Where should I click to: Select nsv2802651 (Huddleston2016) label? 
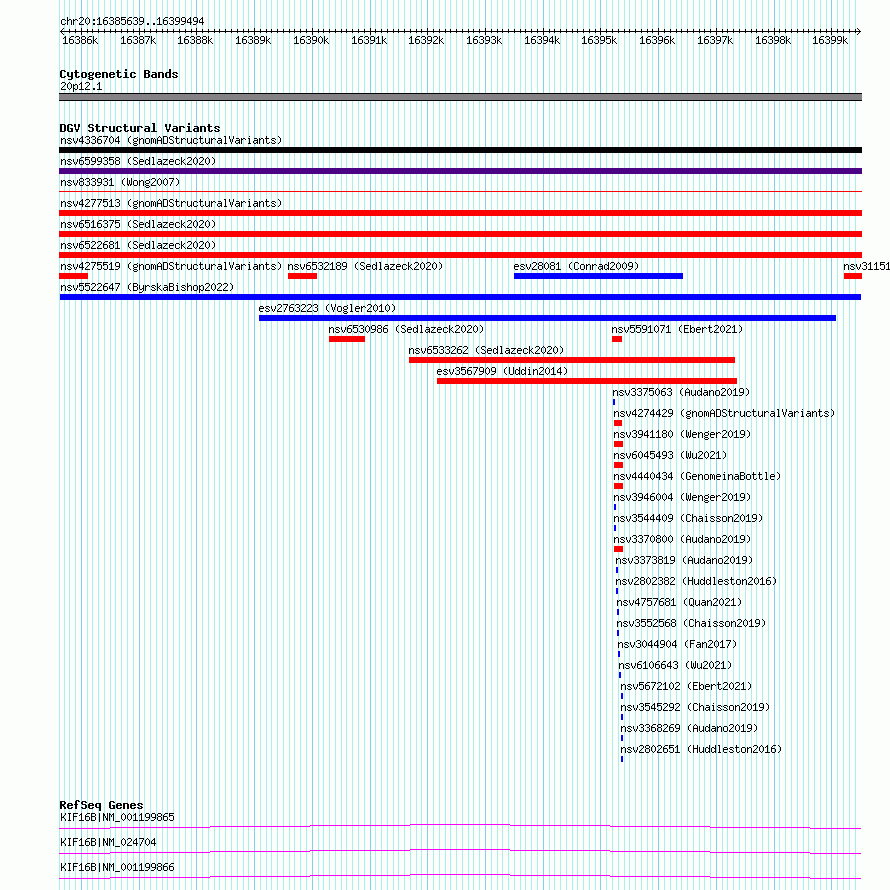701,749
